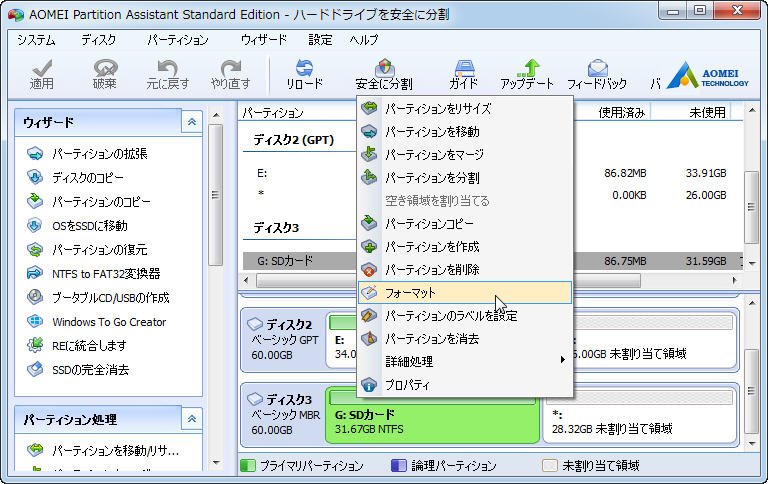Viewport: 768px width, 484px height.
Task: Open the ヘルプ menu
Action: click(364, 40)
